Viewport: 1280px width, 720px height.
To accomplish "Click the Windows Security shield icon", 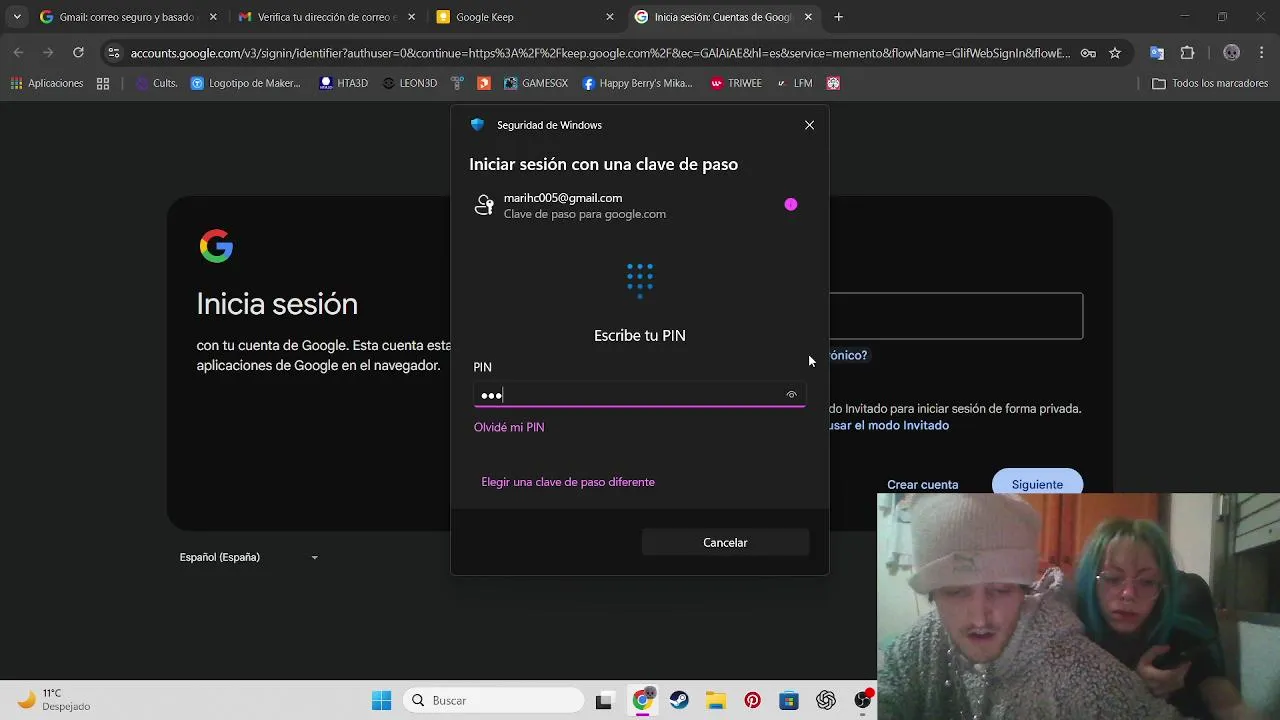I will coord(477,125).
